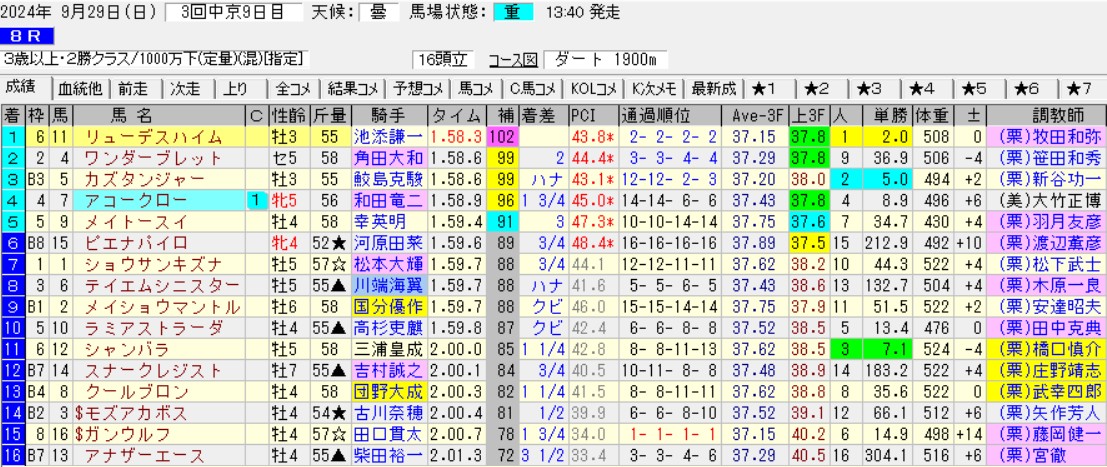1107x467 pixels.
Task: Sort by the タイム column header
Action: (x=456, y=113)
